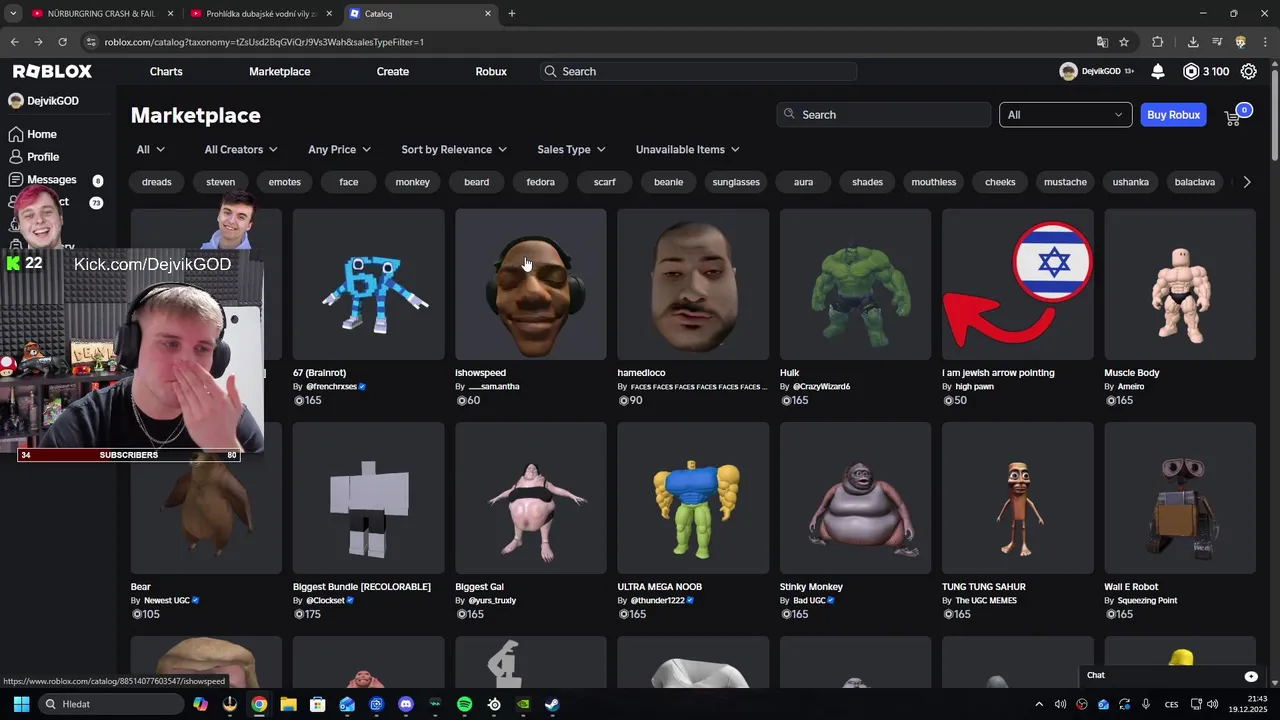The image size is (1280, 720).
Task: Click the Marketplace search field
Action: 883,115
